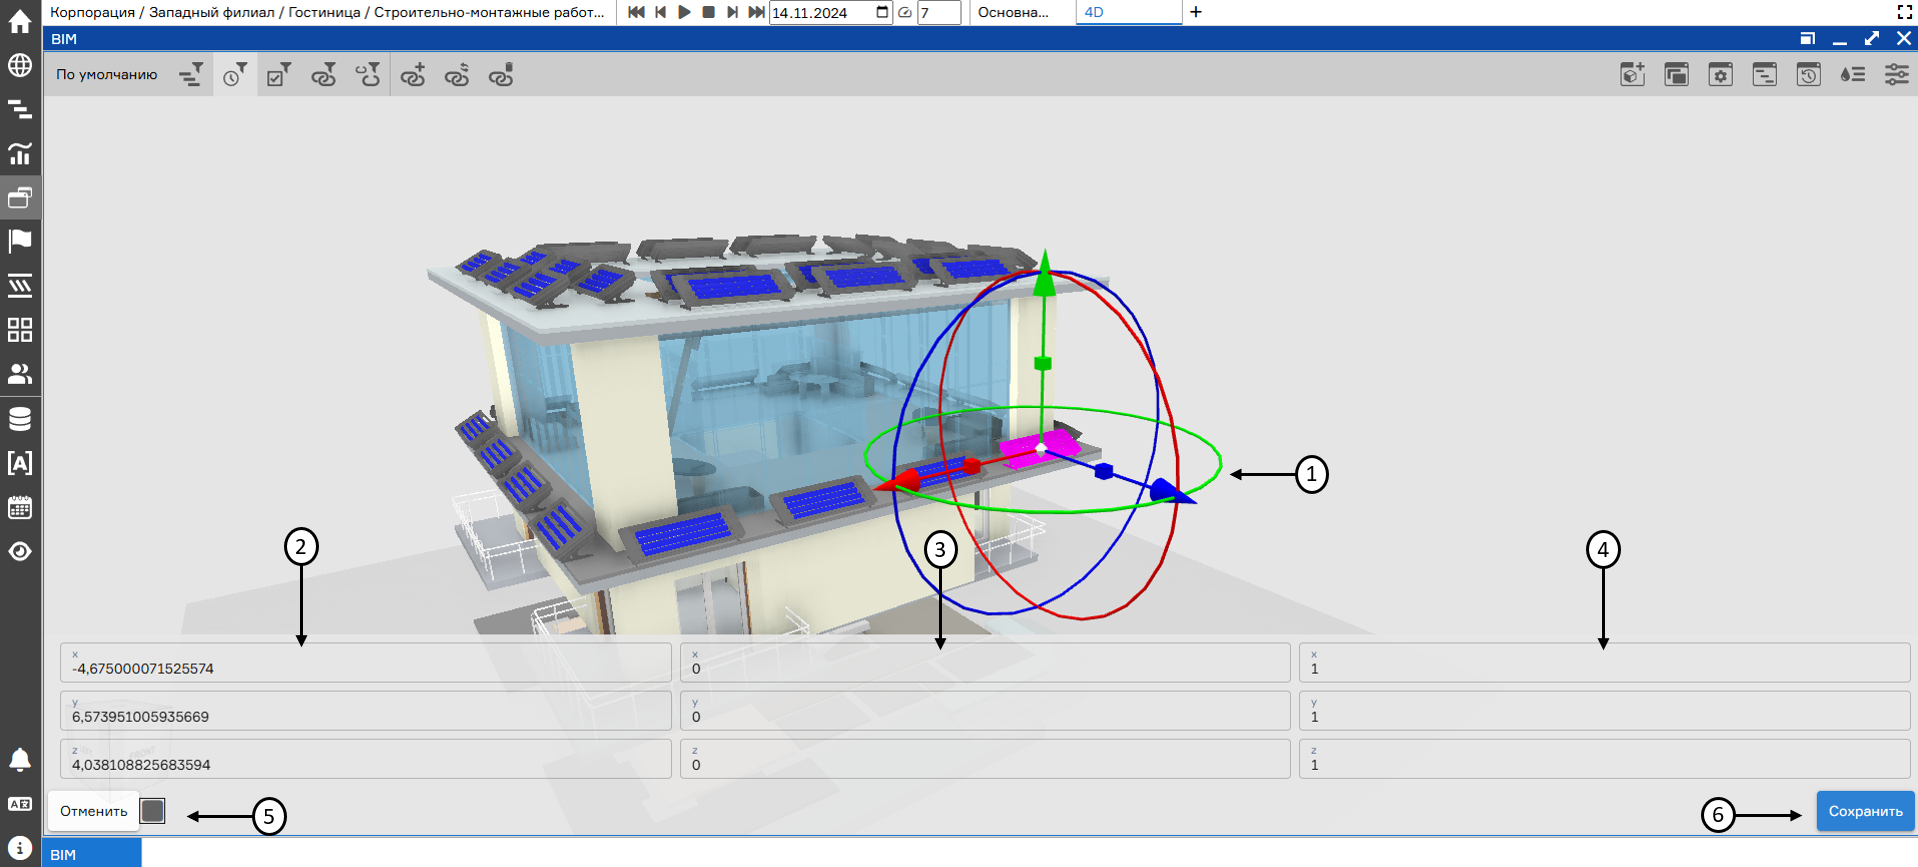This screenshot has width=1918, height=867.
Task: Open the language translation icon in the sidebar
Action: click(20, 804)
